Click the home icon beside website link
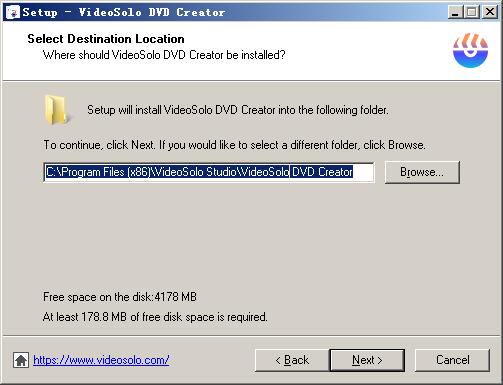 coord(21,360)
